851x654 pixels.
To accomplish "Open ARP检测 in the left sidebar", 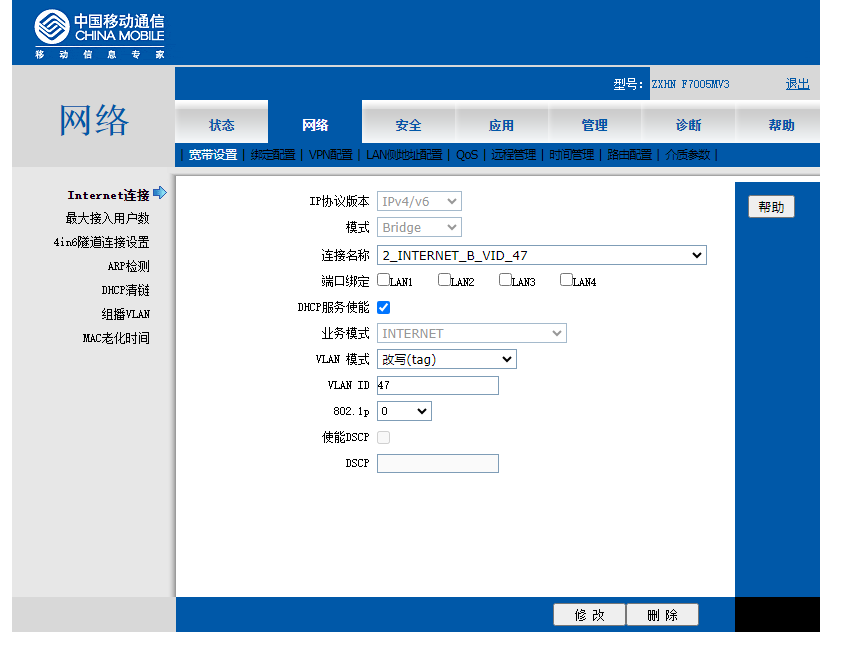I will pos(128,266).
